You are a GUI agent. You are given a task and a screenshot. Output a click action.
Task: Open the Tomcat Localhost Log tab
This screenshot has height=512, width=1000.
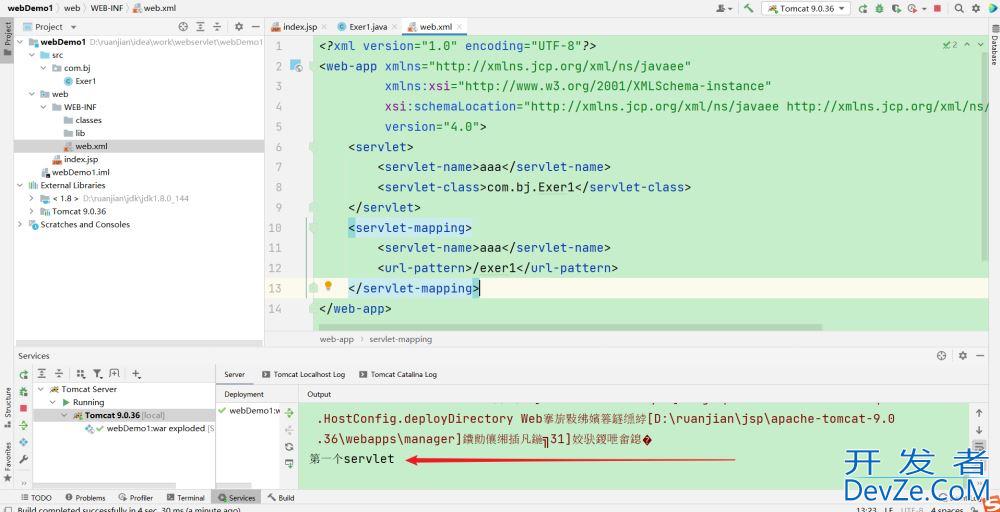pyautogui.click(x=304, y=374)
